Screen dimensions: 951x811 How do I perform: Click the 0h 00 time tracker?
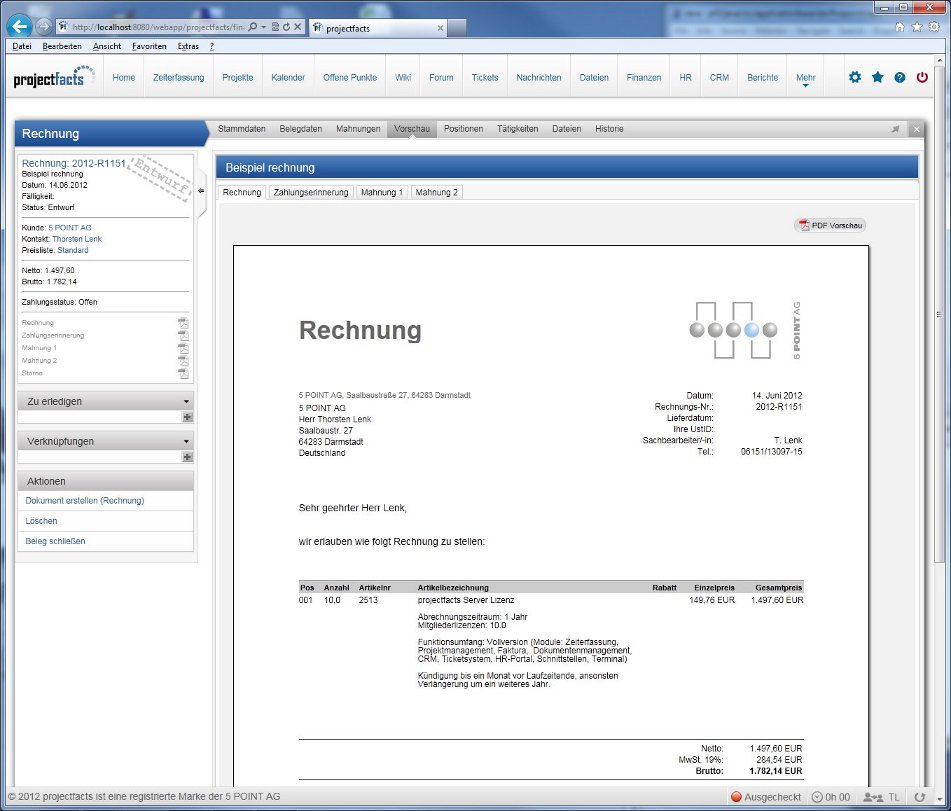coord(832,797)
